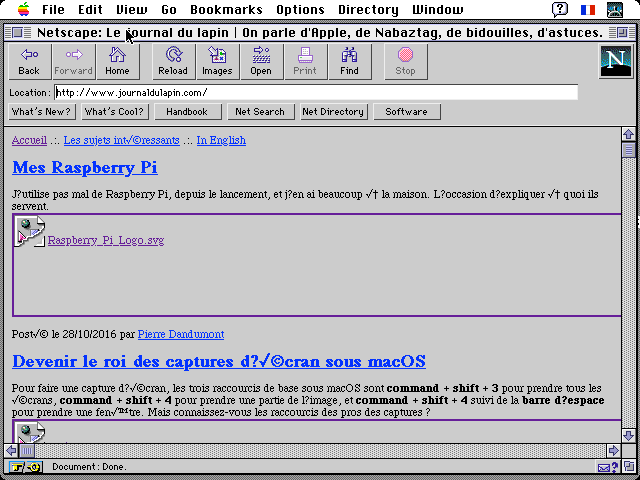Open the Help balloon menu icon
Image resolution: width=640 pixels, height=480 pixels.
pos(560,9)
